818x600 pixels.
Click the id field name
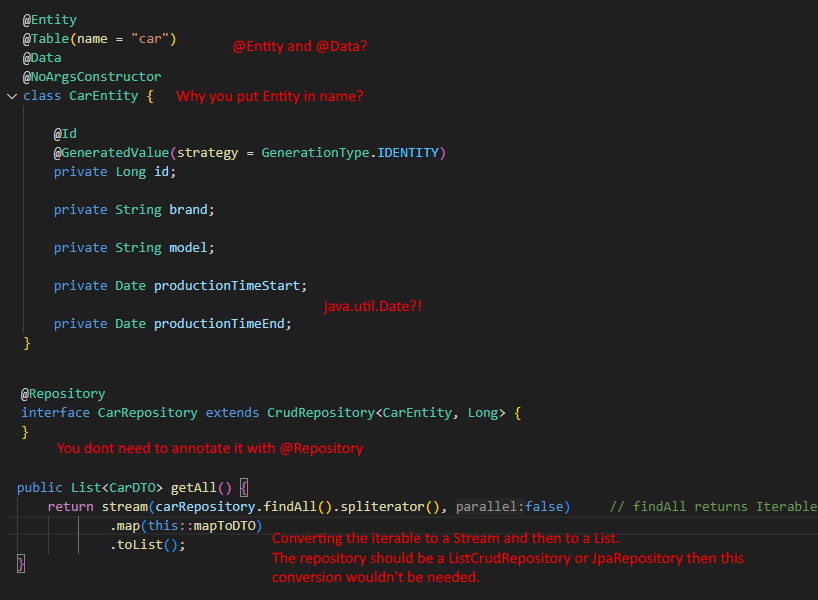click(x=161, y=172)
